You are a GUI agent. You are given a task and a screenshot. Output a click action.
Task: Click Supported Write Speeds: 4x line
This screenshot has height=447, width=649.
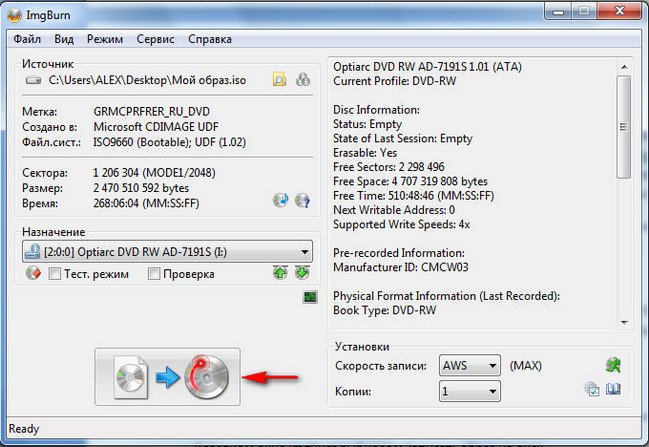point(401,224)
